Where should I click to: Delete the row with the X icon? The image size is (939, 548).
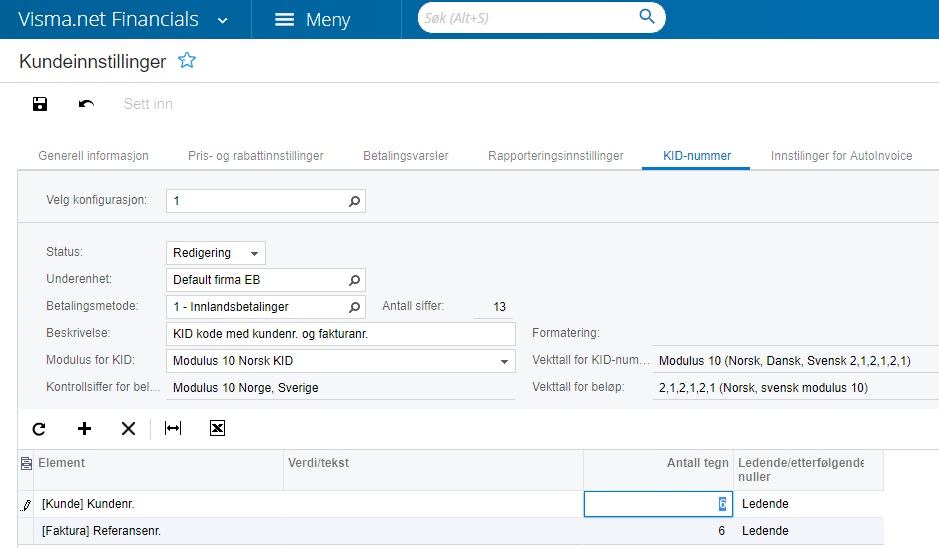(128, 428)
